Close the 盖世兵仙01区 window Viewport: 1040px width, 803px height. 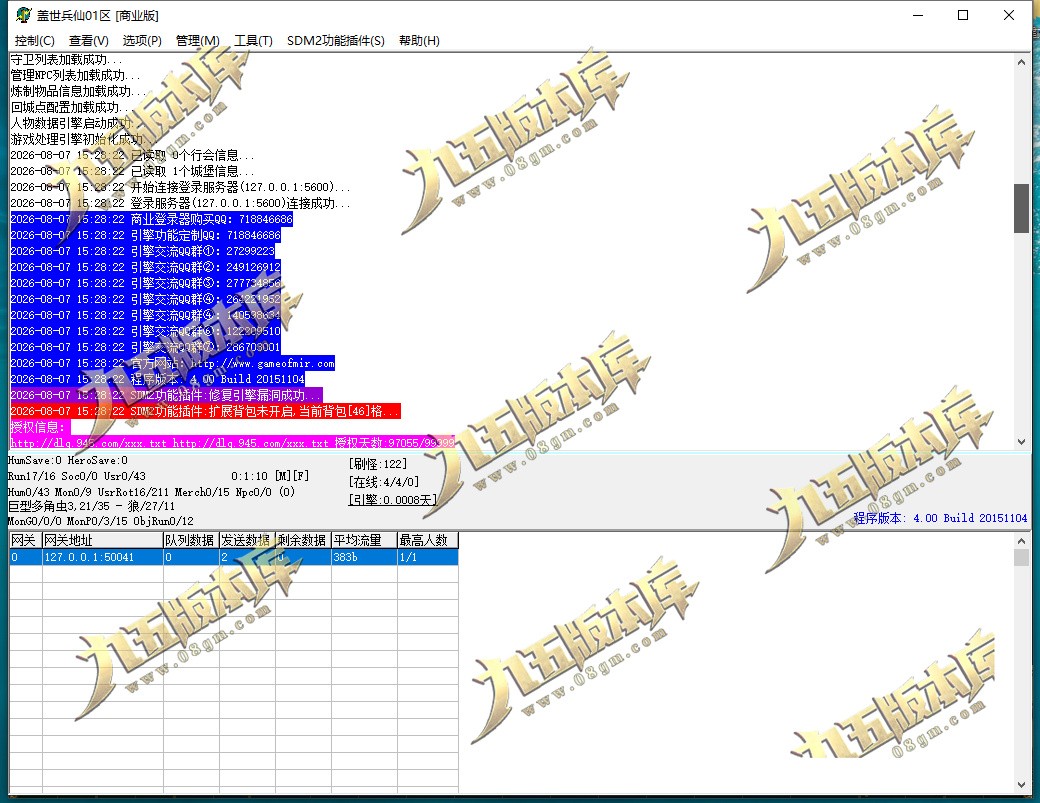click(1009, 15)
